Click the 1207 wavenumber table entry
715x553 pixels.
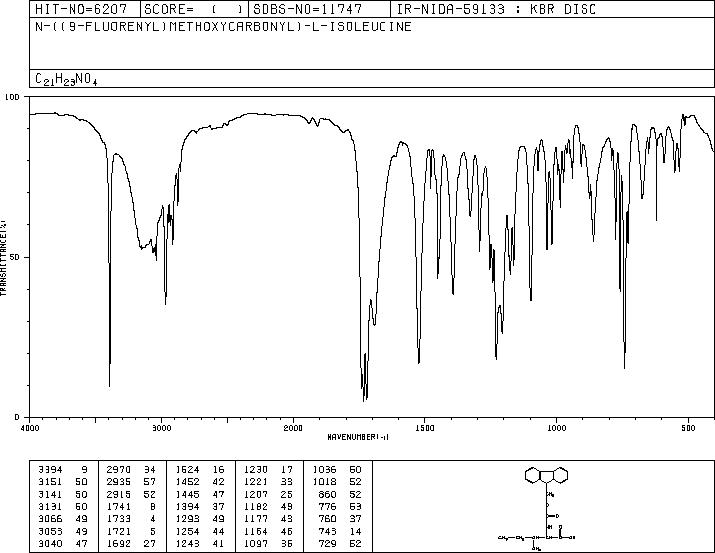point(256,494)
